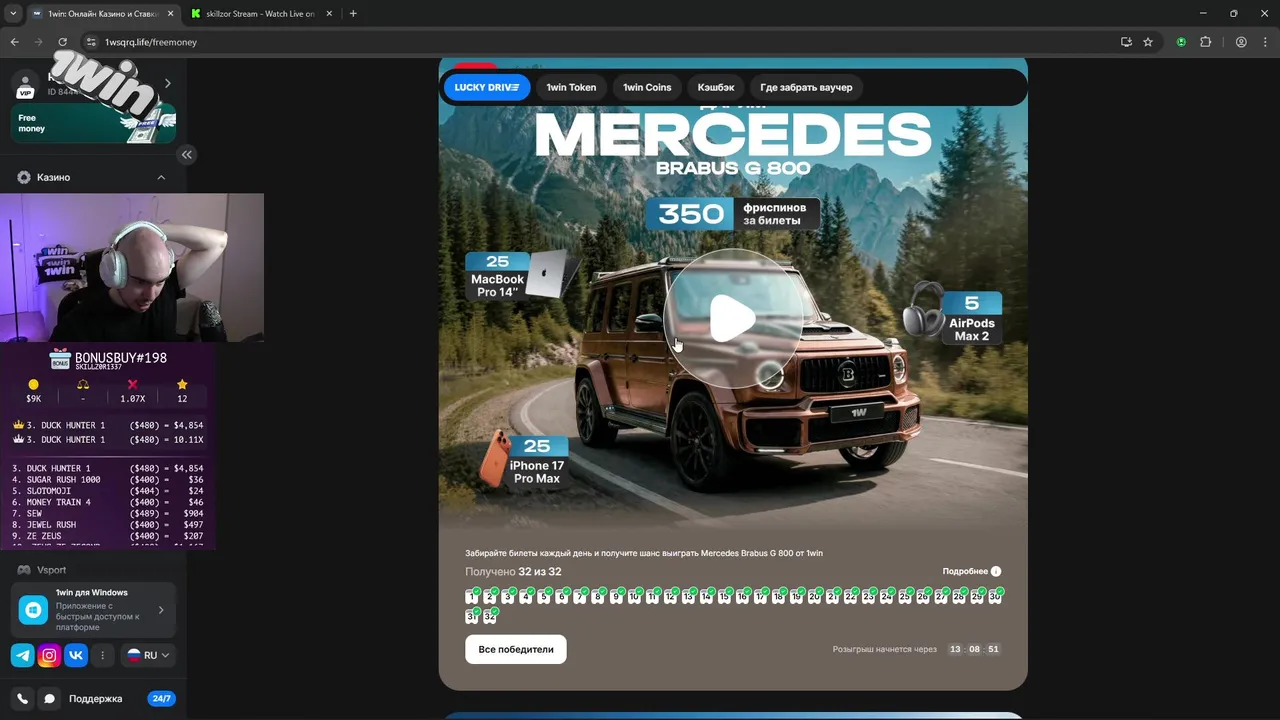Select the Где забрать ваучер tab
The height and width of the screenshot is (720, 1280).
(806, 87)
